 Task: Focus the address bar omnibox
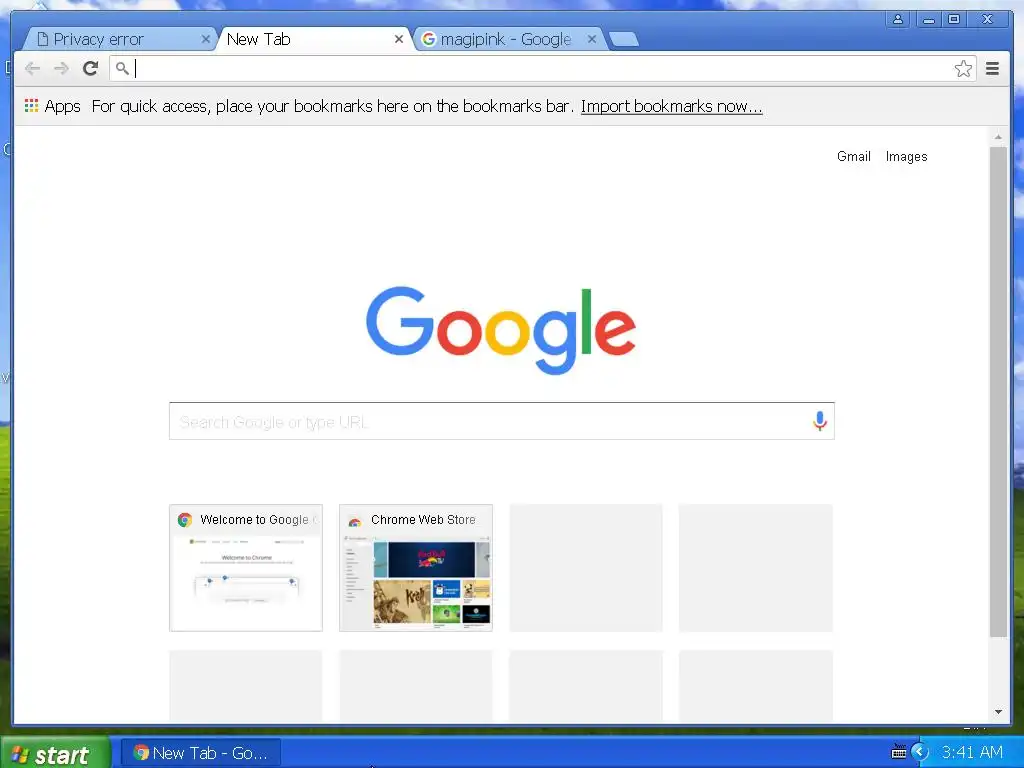(x=542, y=69)
